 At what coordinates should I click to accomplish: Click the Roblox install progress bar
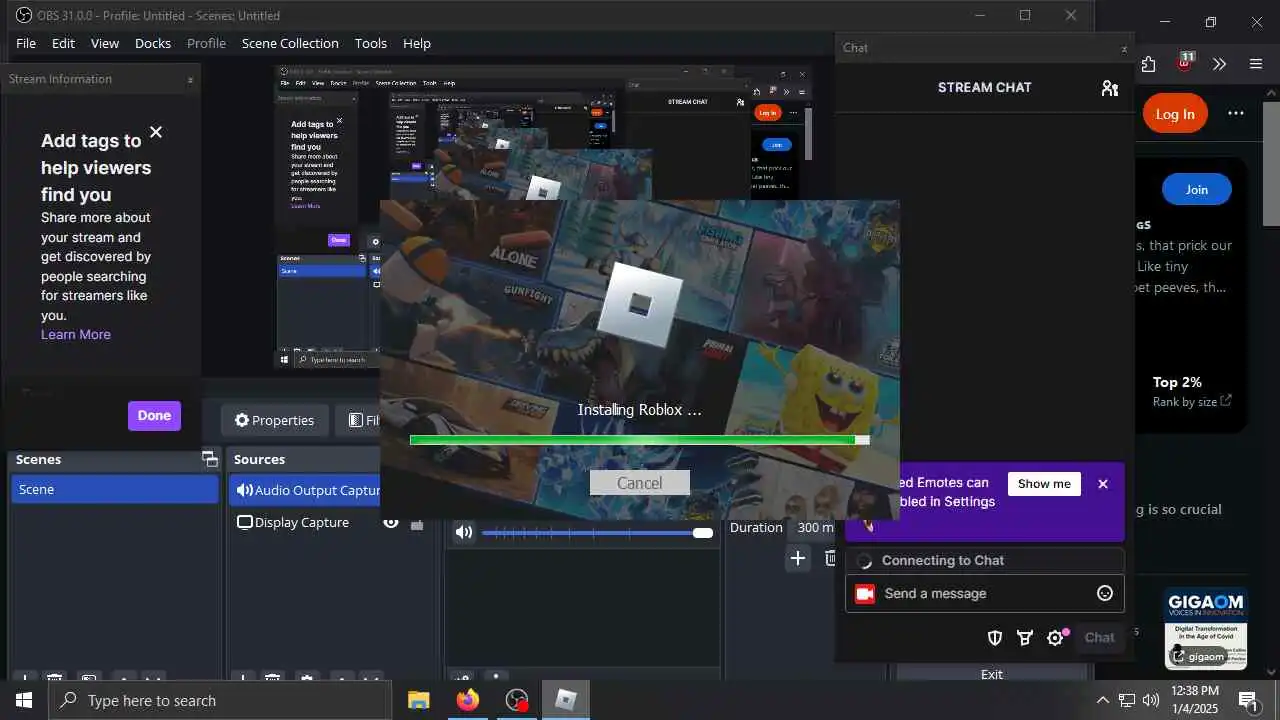(639, 440)
